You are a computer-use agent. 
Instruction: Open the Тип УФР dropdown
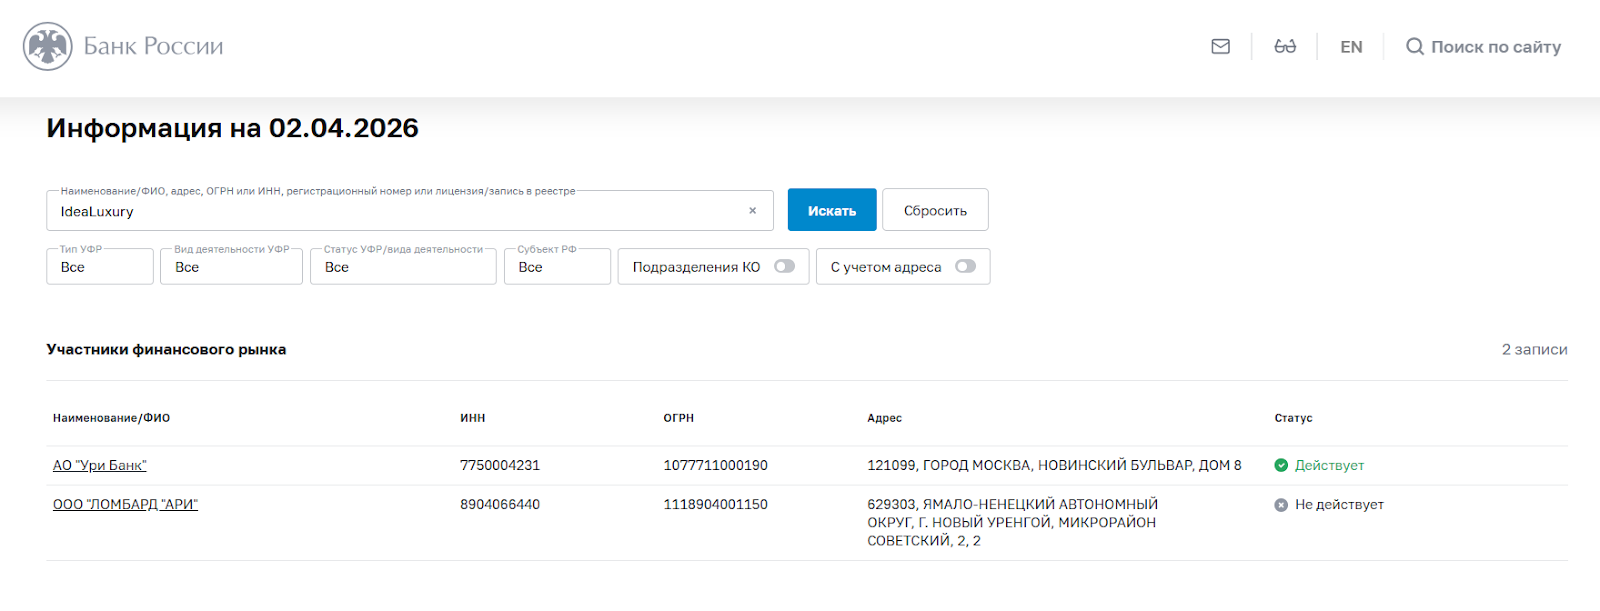100,267
